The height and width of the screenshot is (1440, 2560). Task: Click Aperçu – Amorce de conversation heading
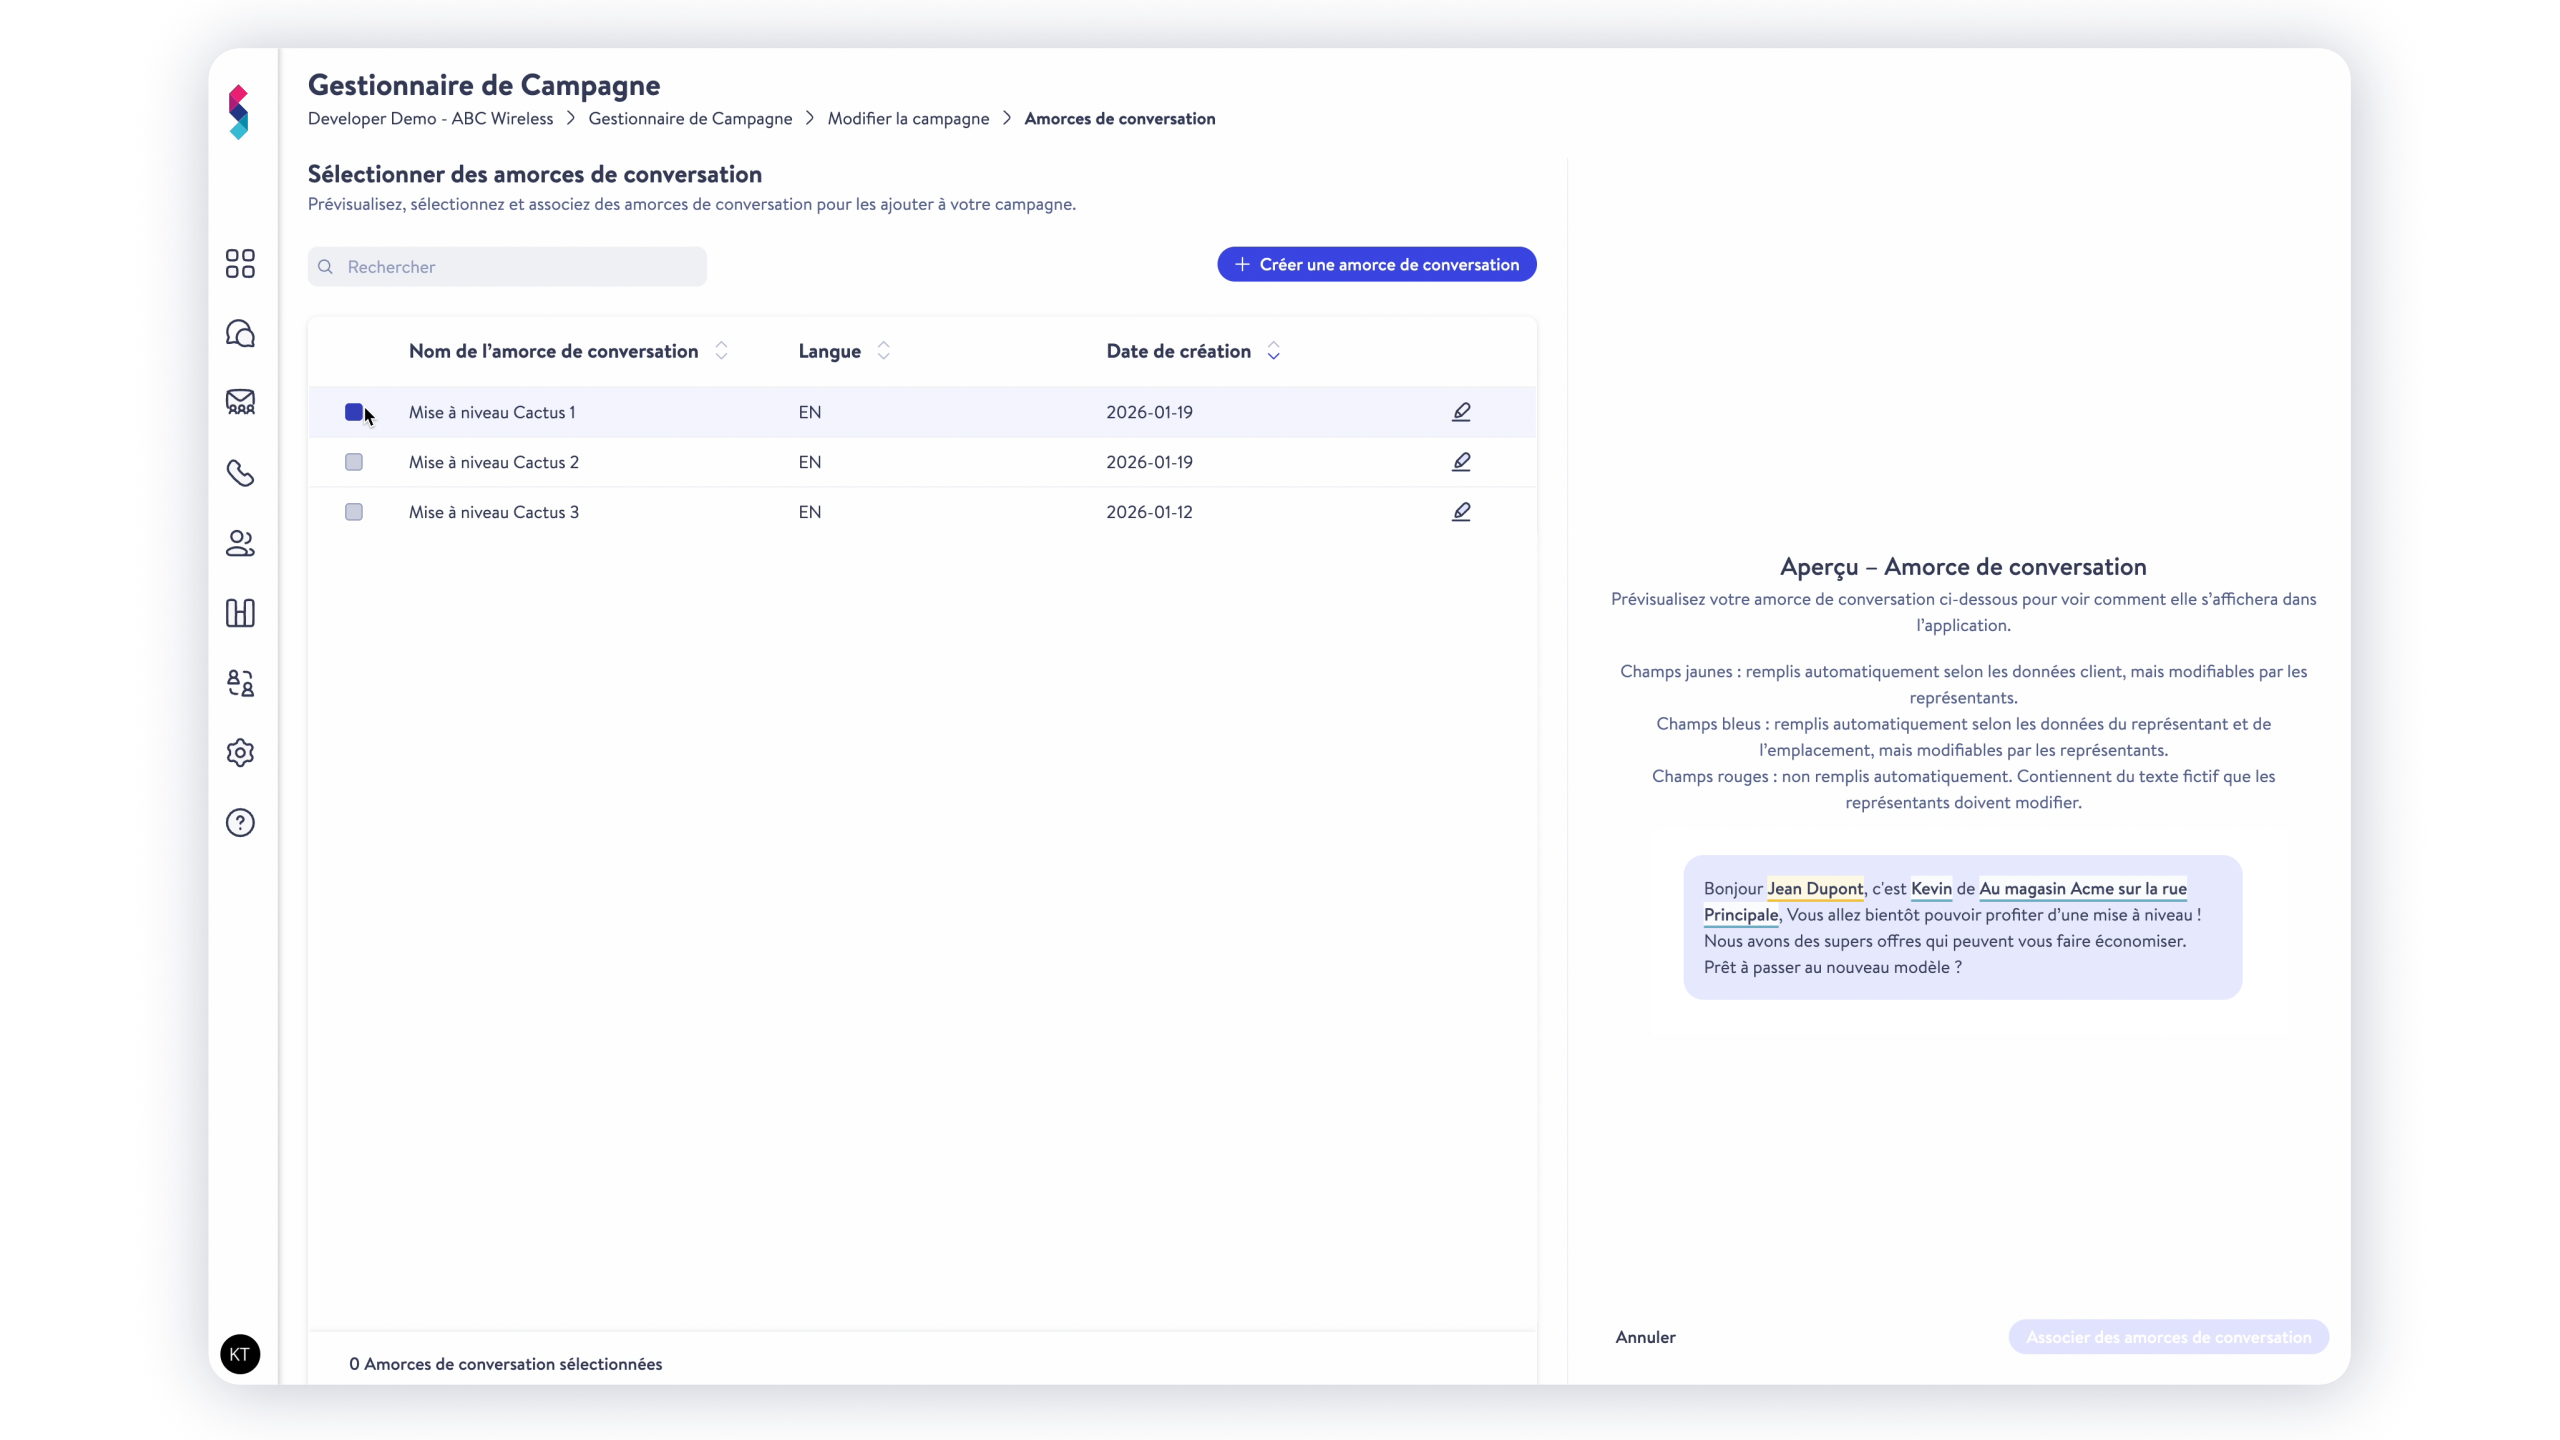(1963, 567)
